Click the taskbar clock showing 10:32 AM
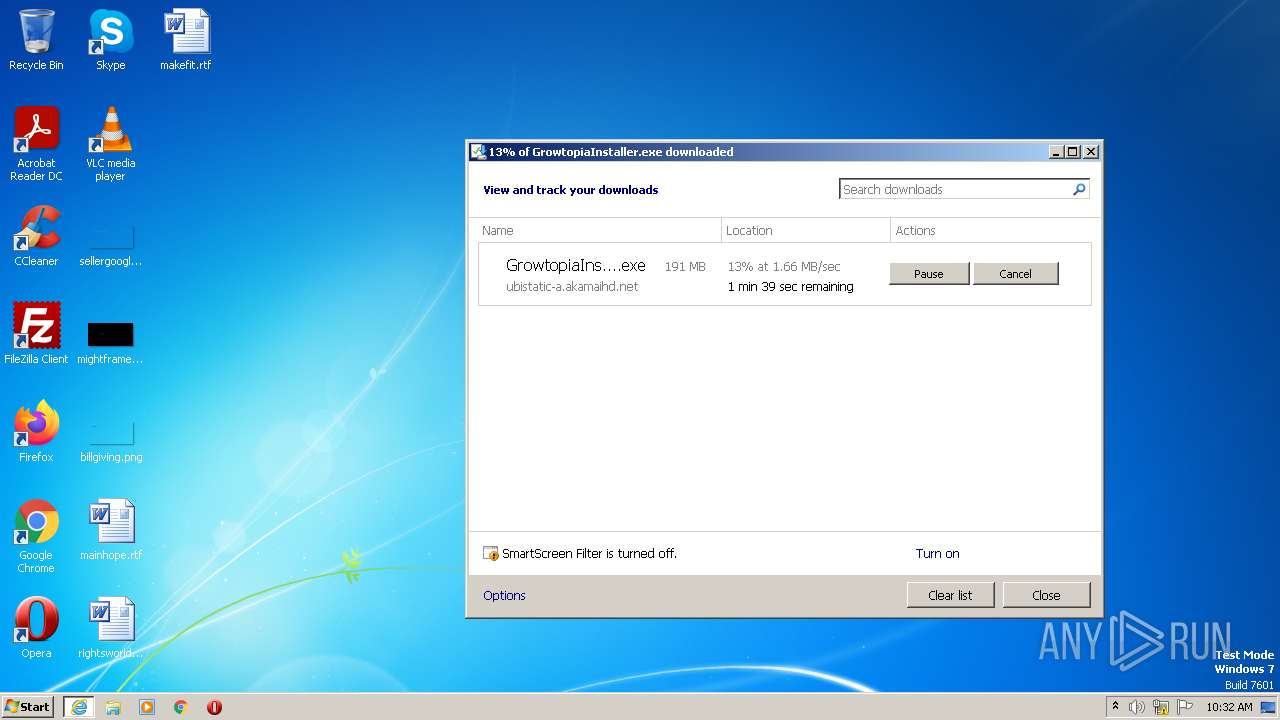 pos(1229,707)
